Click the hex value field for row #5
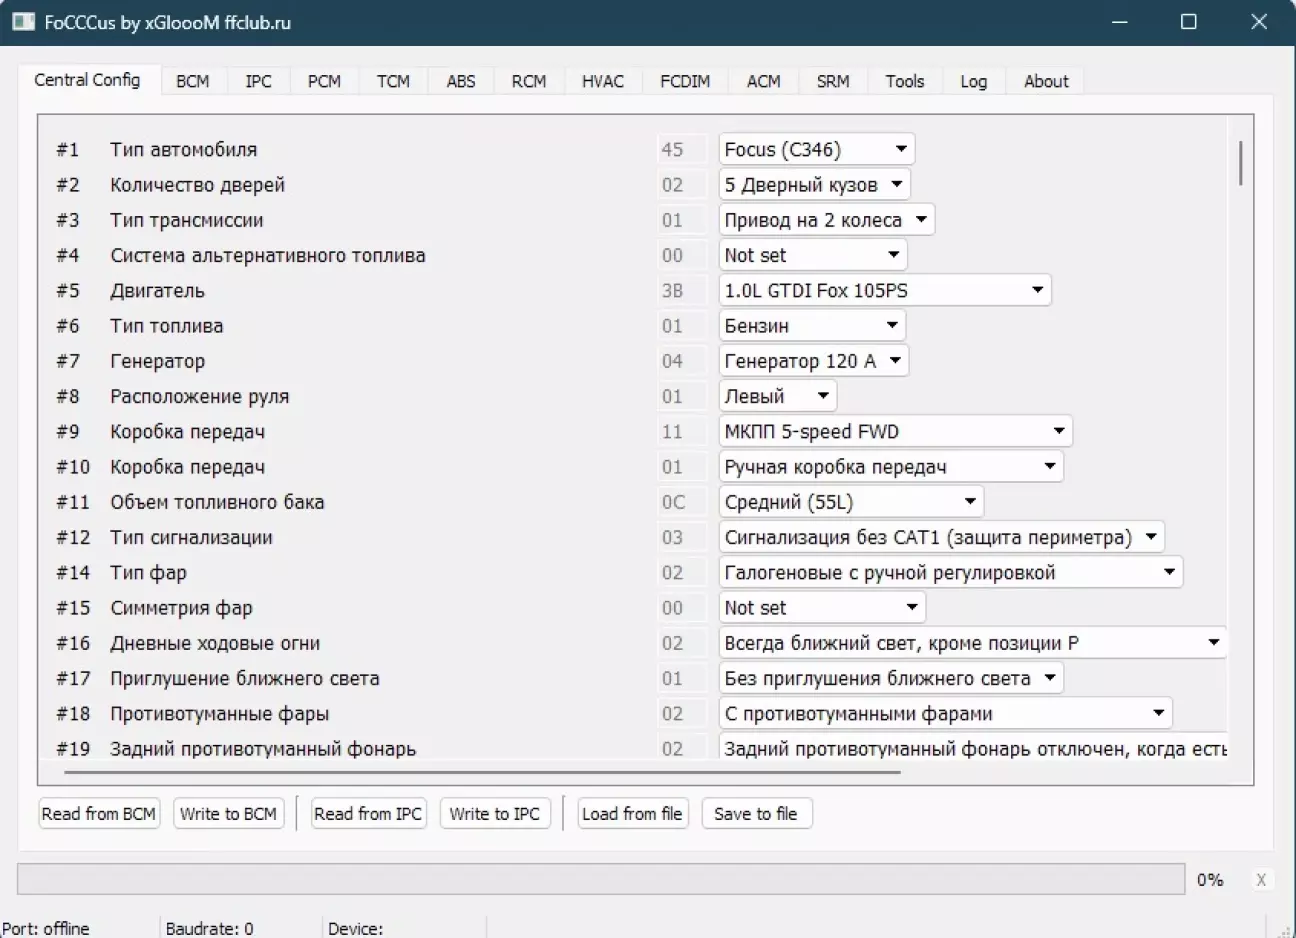 (x=673, y=291)
